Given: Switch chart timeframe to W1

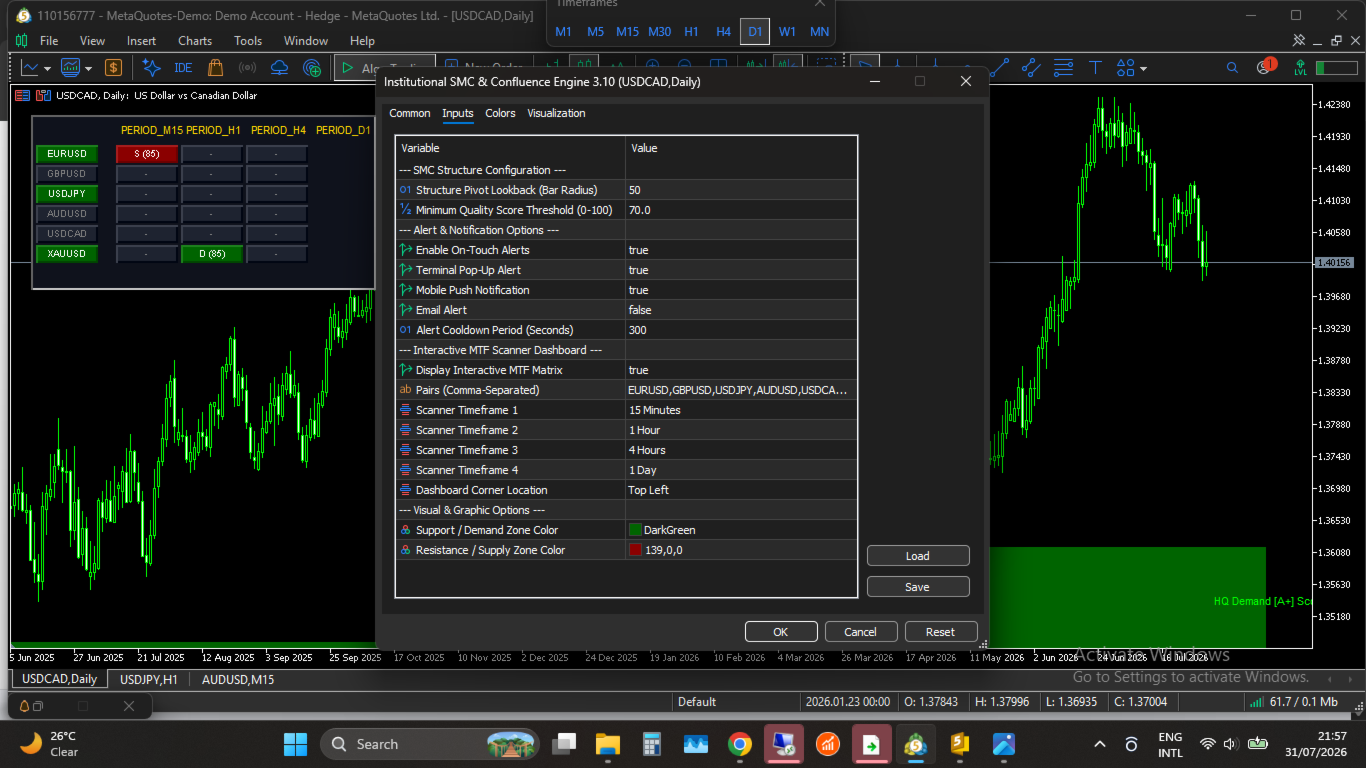Looking at the screenshot, I should click(787, 32).
